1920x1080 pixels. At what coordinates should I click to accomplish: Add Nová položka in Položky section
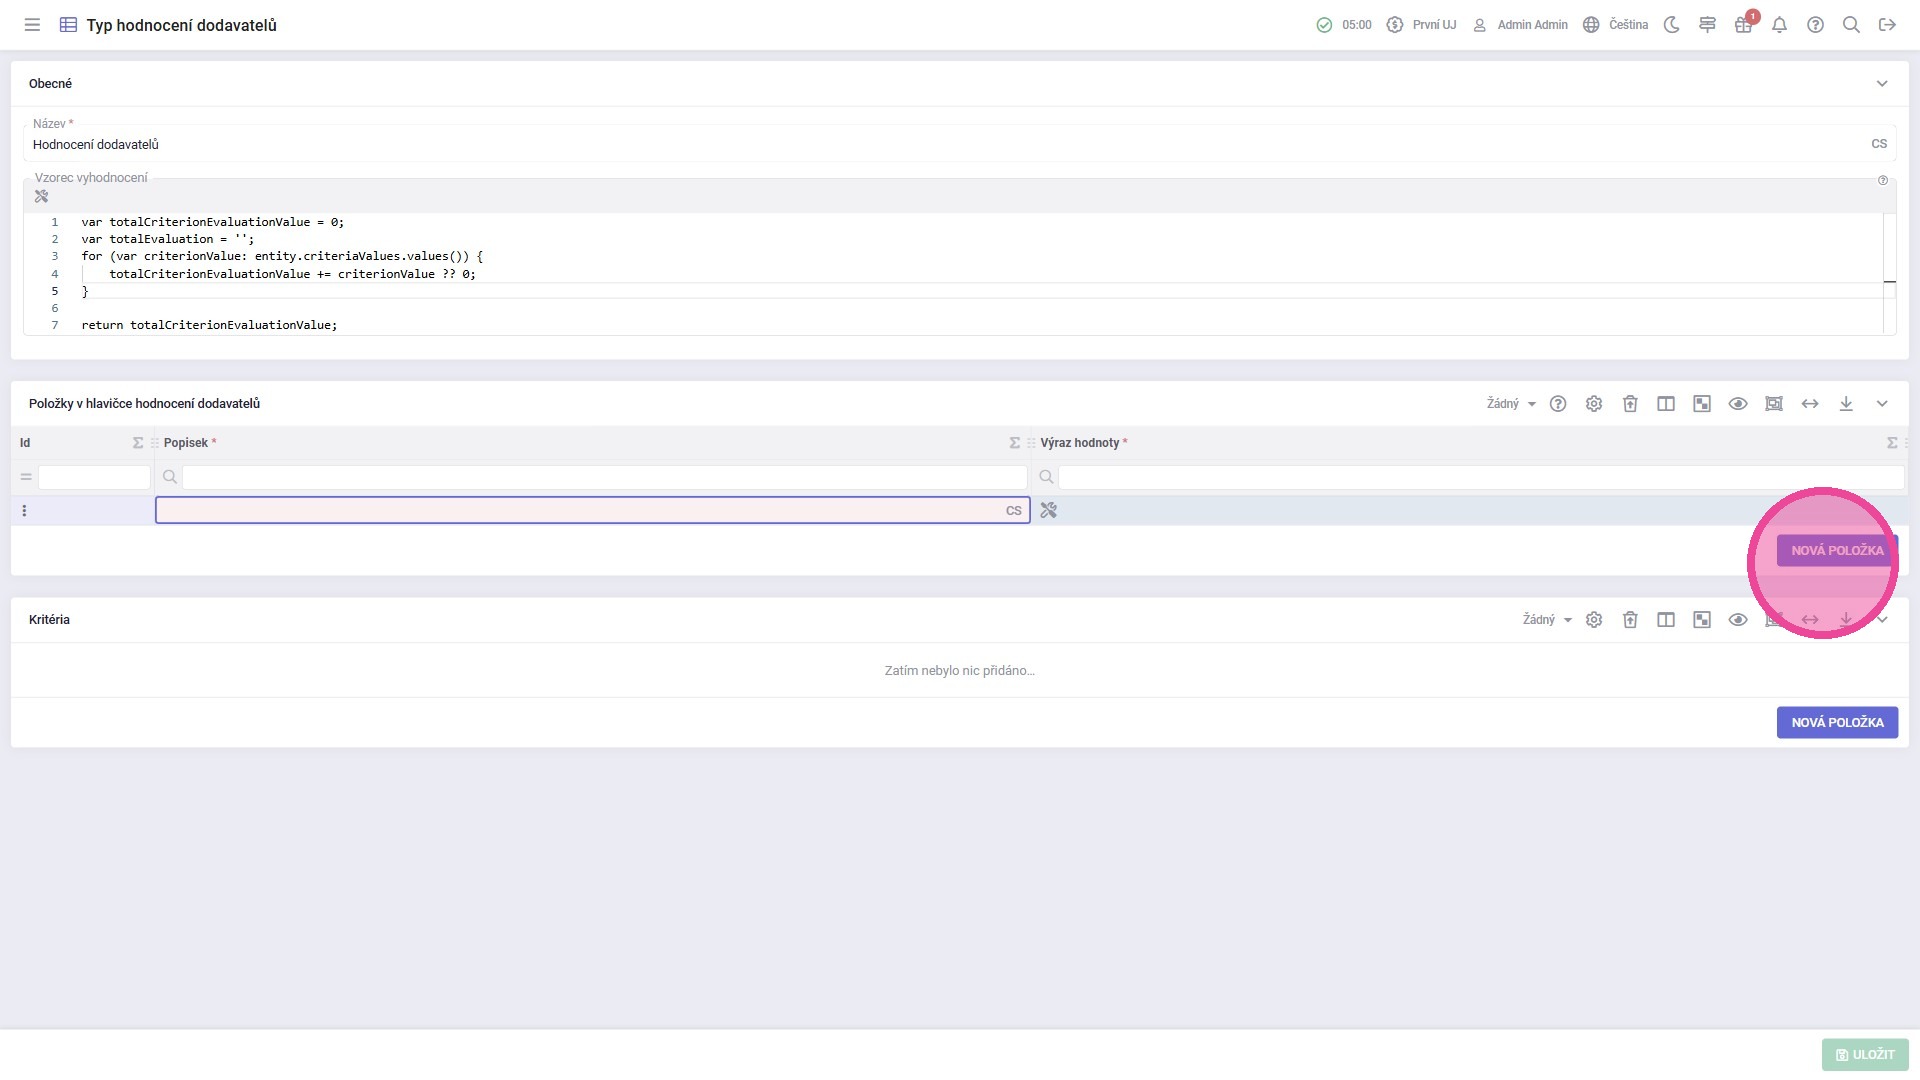tap(1837, 551)
